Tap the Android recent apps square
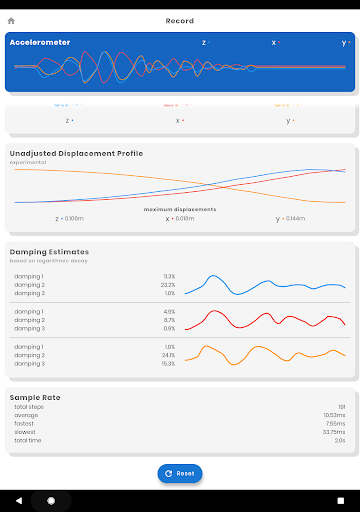Screen dimensions: 360x512 (x=341, y=501)
